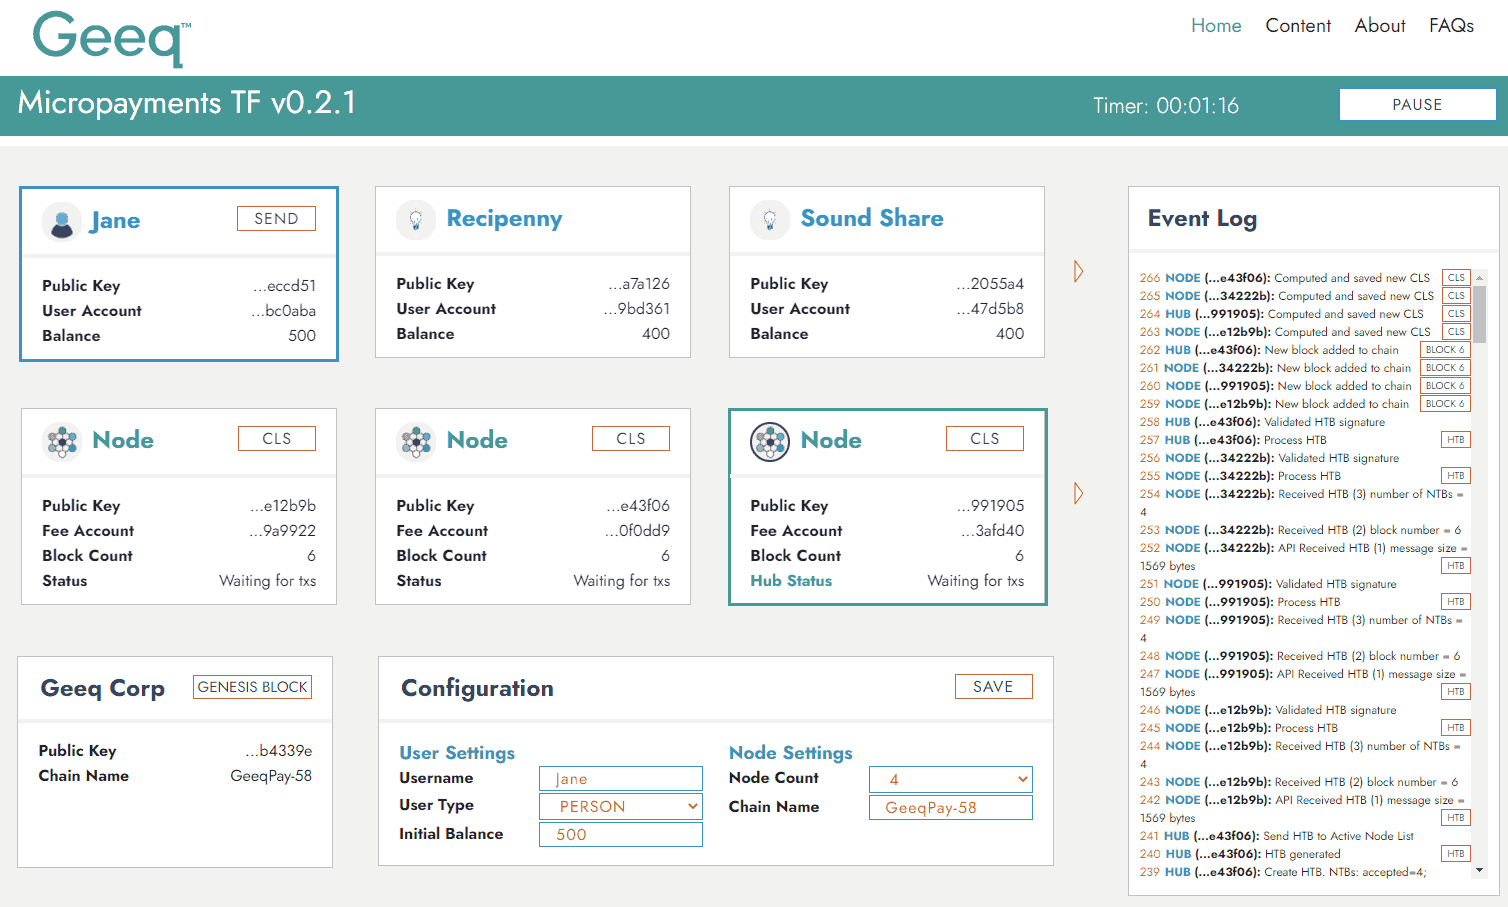The image size is (1508, 907).
Task: Click log entry 241 Send HTB to Active Node List
Action: tap(1277, 836)
